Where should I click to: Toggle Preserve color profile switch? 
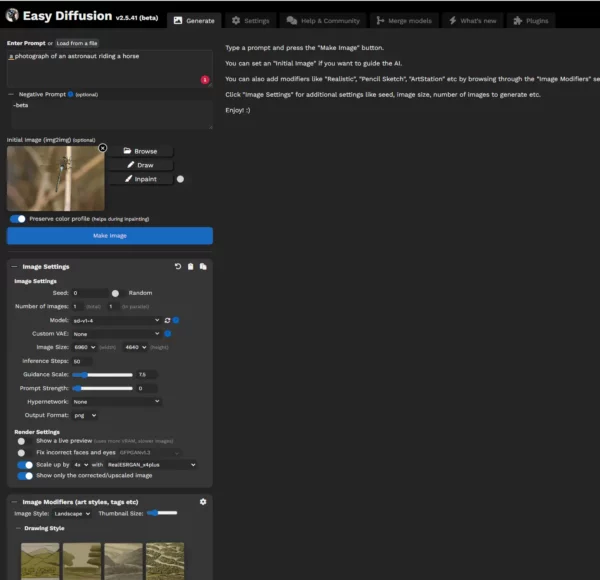tap(18, 219)
